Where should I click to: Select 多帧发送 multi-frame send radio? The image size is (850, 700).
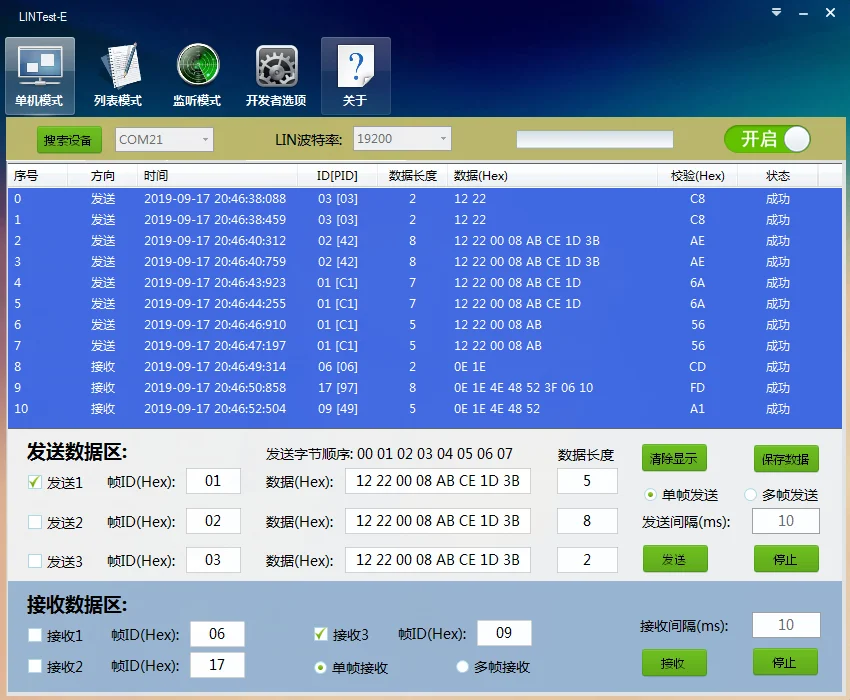[x=750, y=495]
